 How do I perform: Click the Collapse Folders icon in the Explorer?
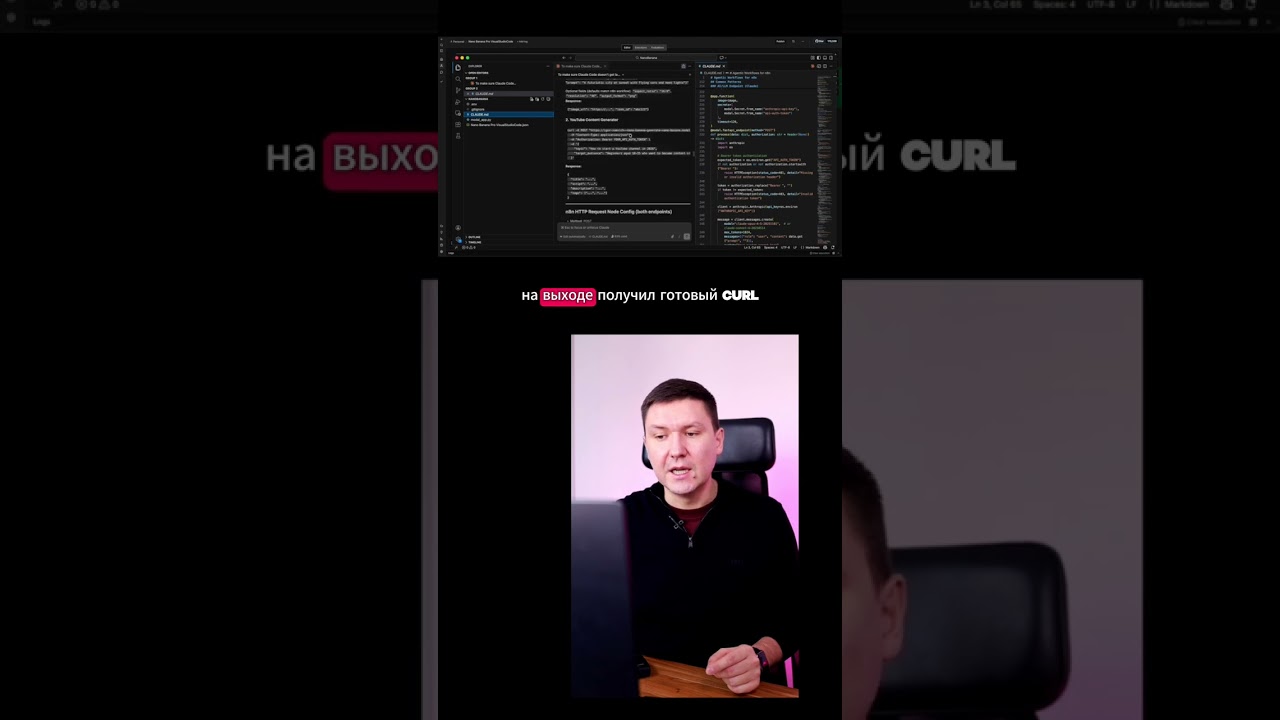pyautogui.click(x=548, y=99)
